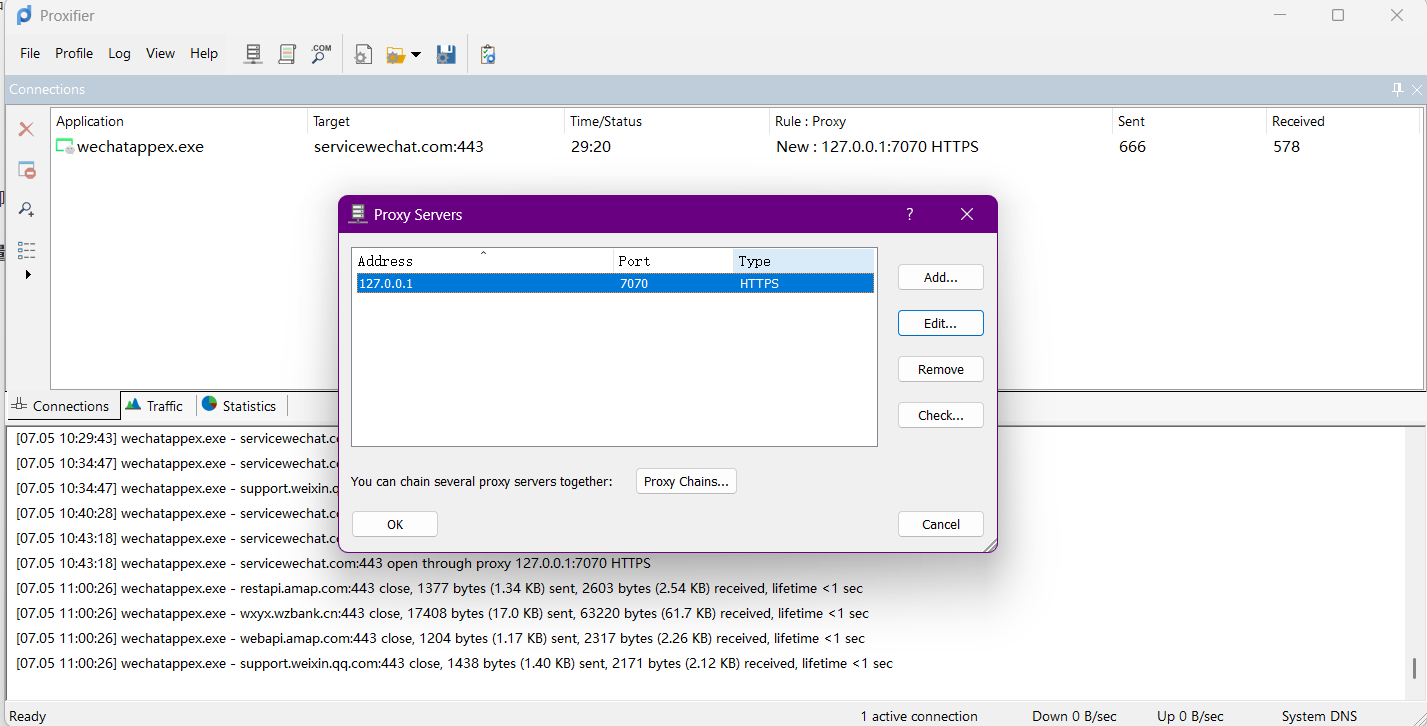Screen dimensions: 1427x726
Task: Sort proxy list by Type column
Action: [x=804, y=261]
